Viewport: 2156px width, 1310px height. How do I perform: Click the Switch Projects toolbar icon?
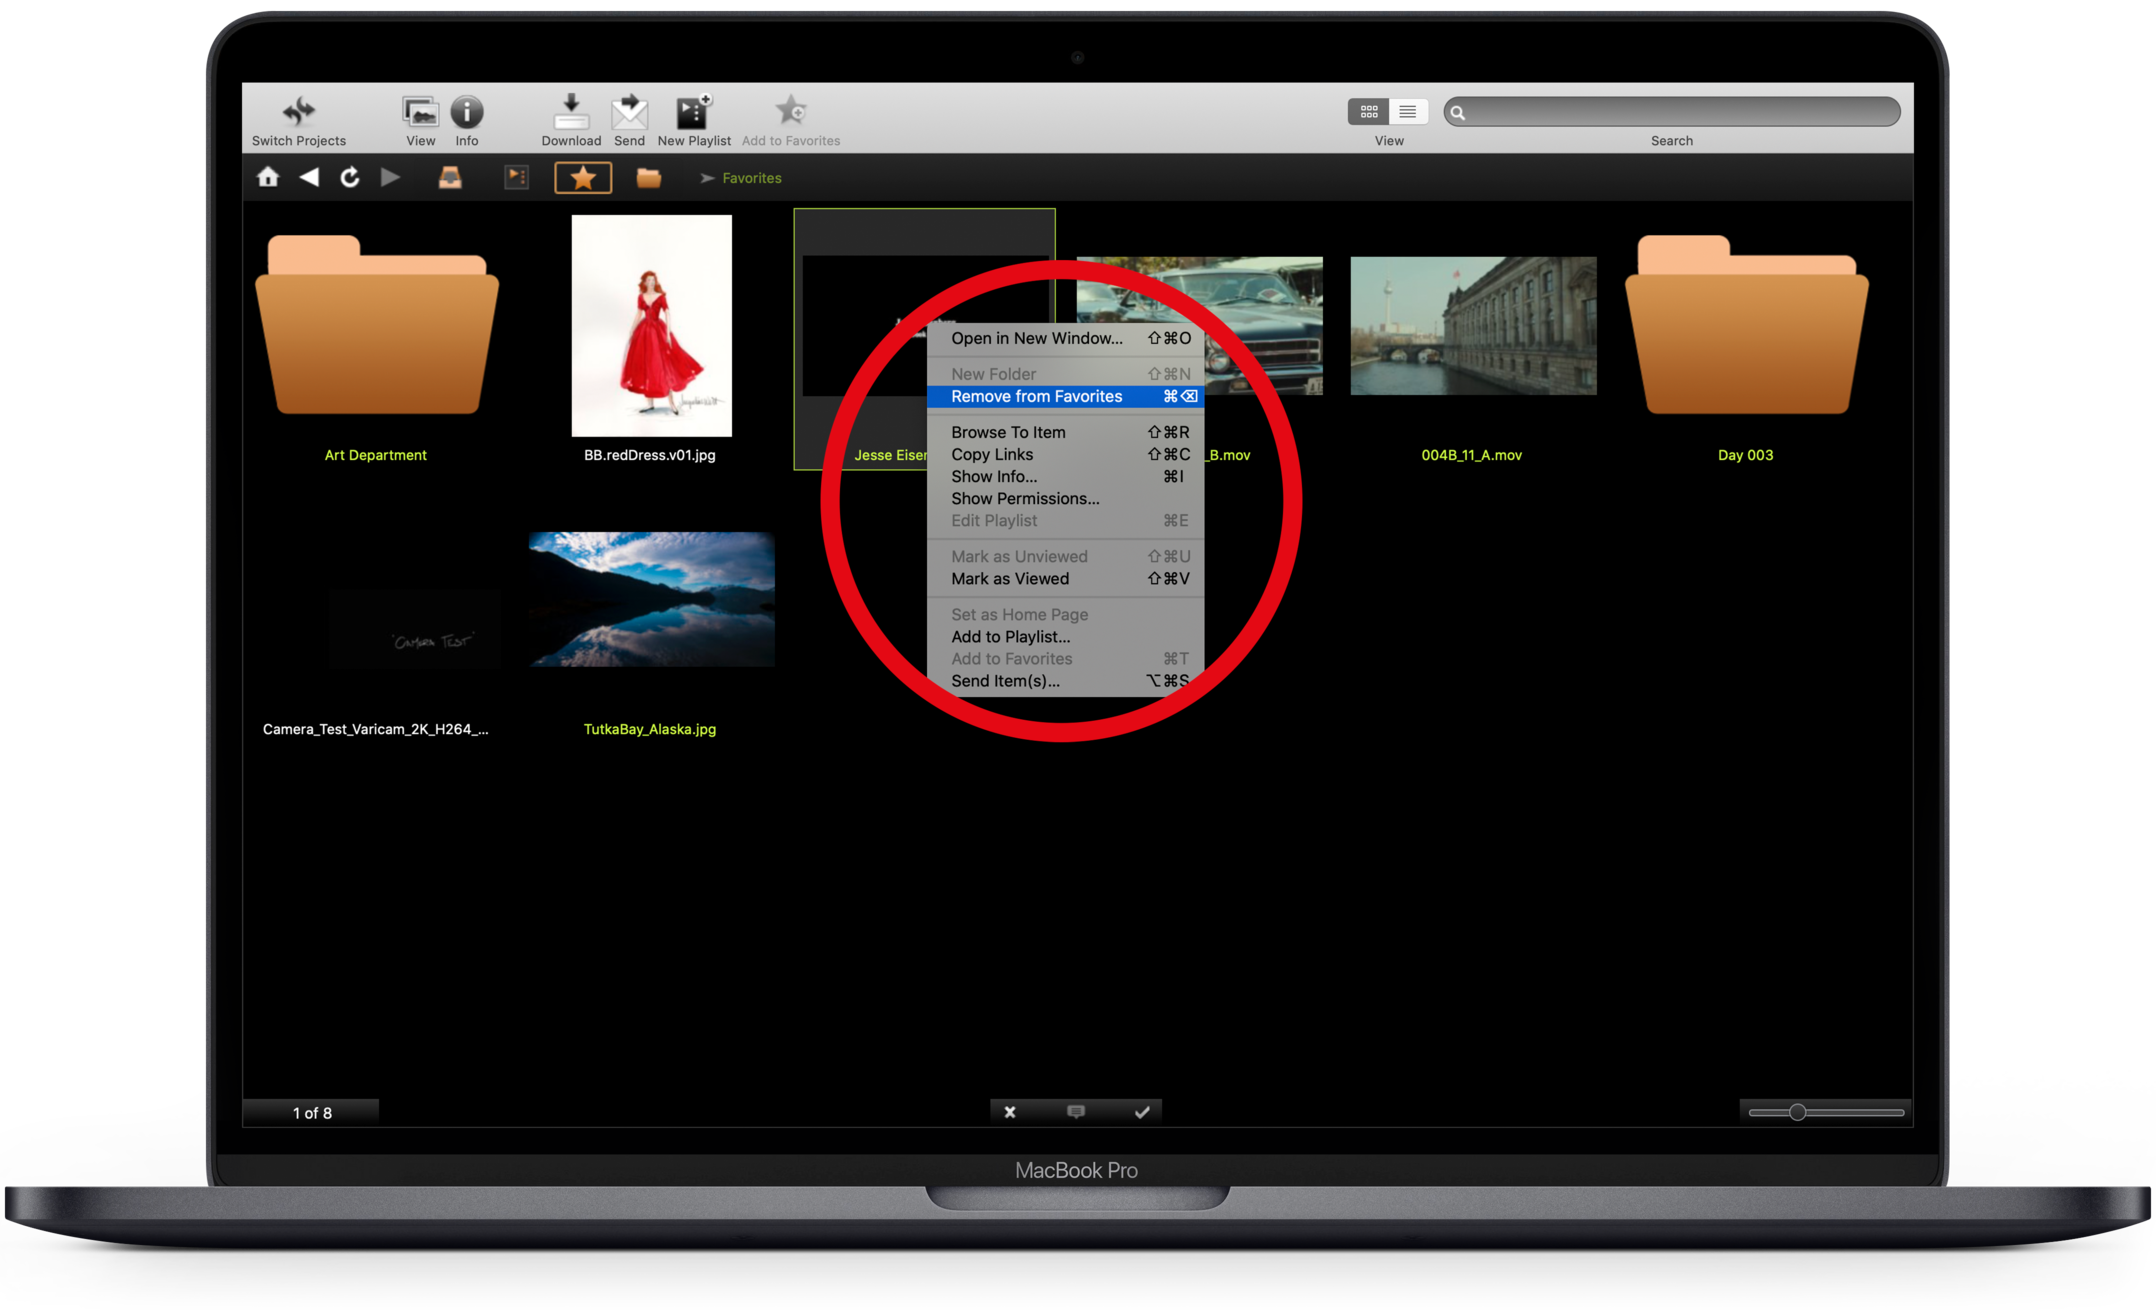[298, 112]
